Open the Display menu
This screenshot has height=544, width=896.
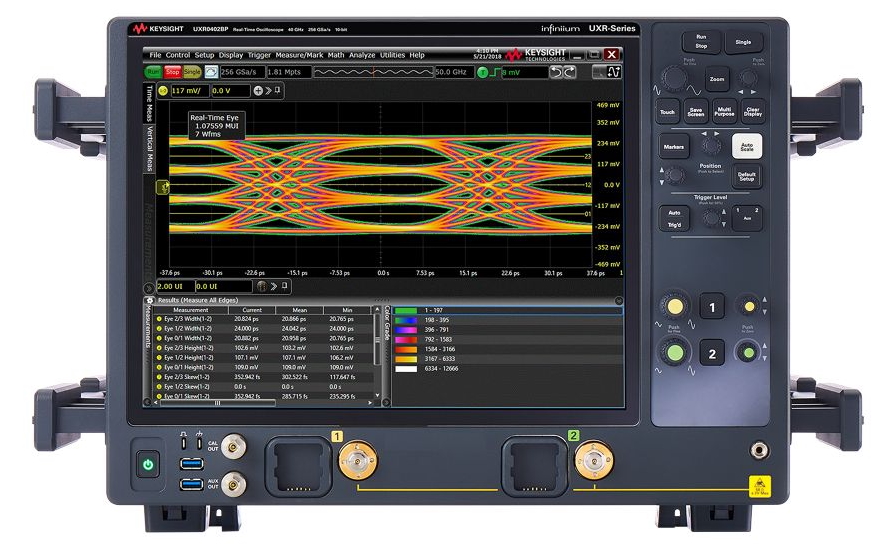231,55
